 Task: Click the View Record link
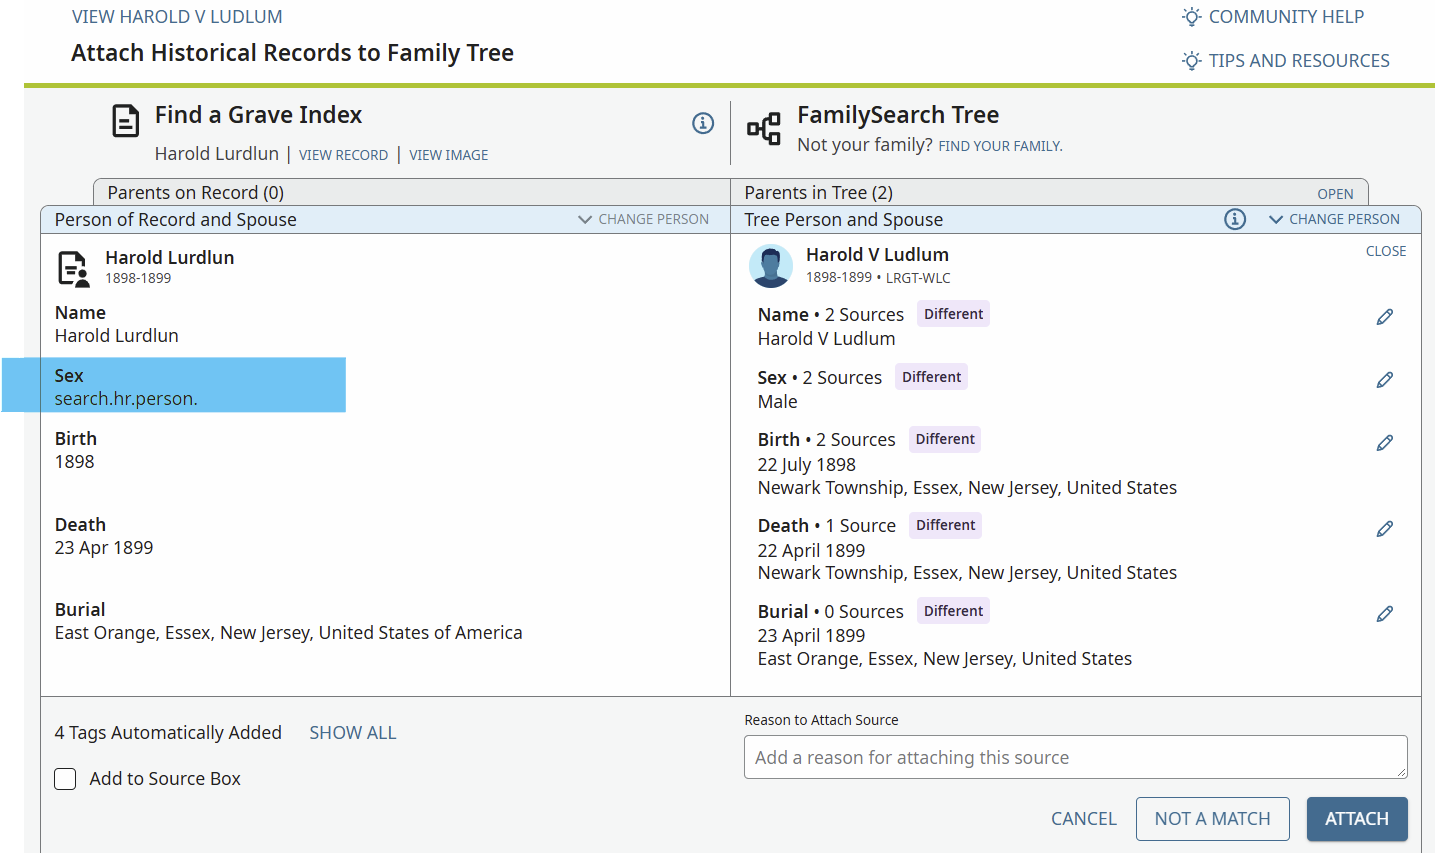(x=343, y=155)
